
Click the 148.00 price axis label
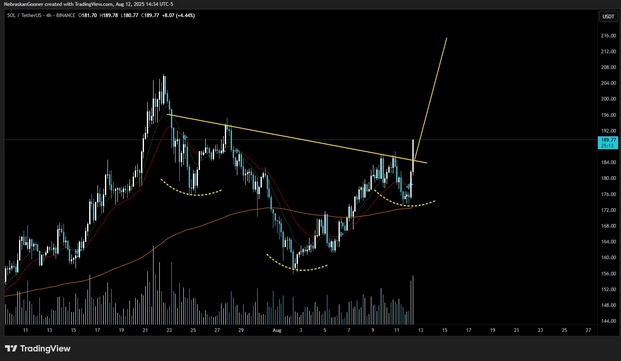tap(608, 305)
